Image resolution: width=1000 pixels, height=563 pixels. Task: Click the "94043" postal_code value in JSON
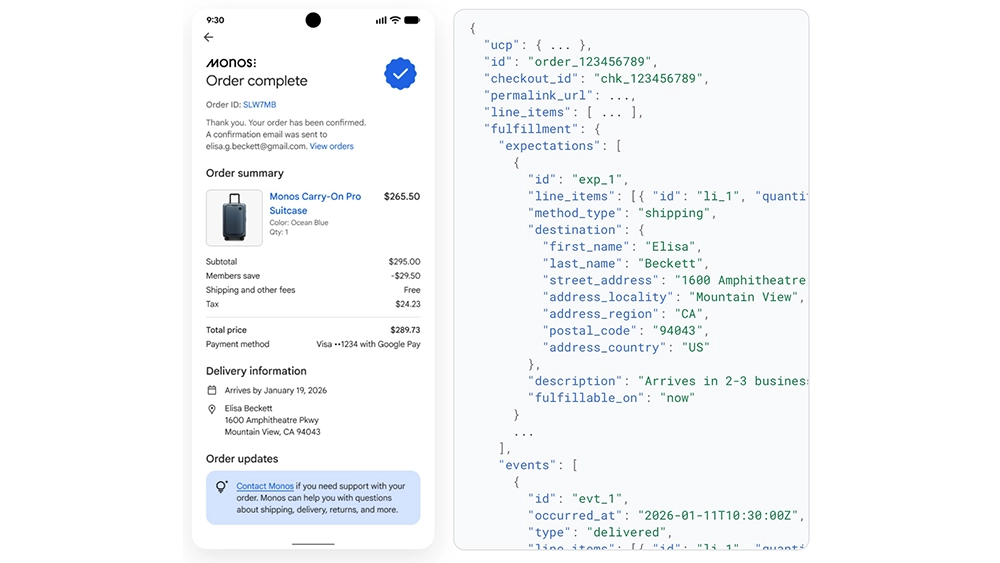tap(677, 331)
